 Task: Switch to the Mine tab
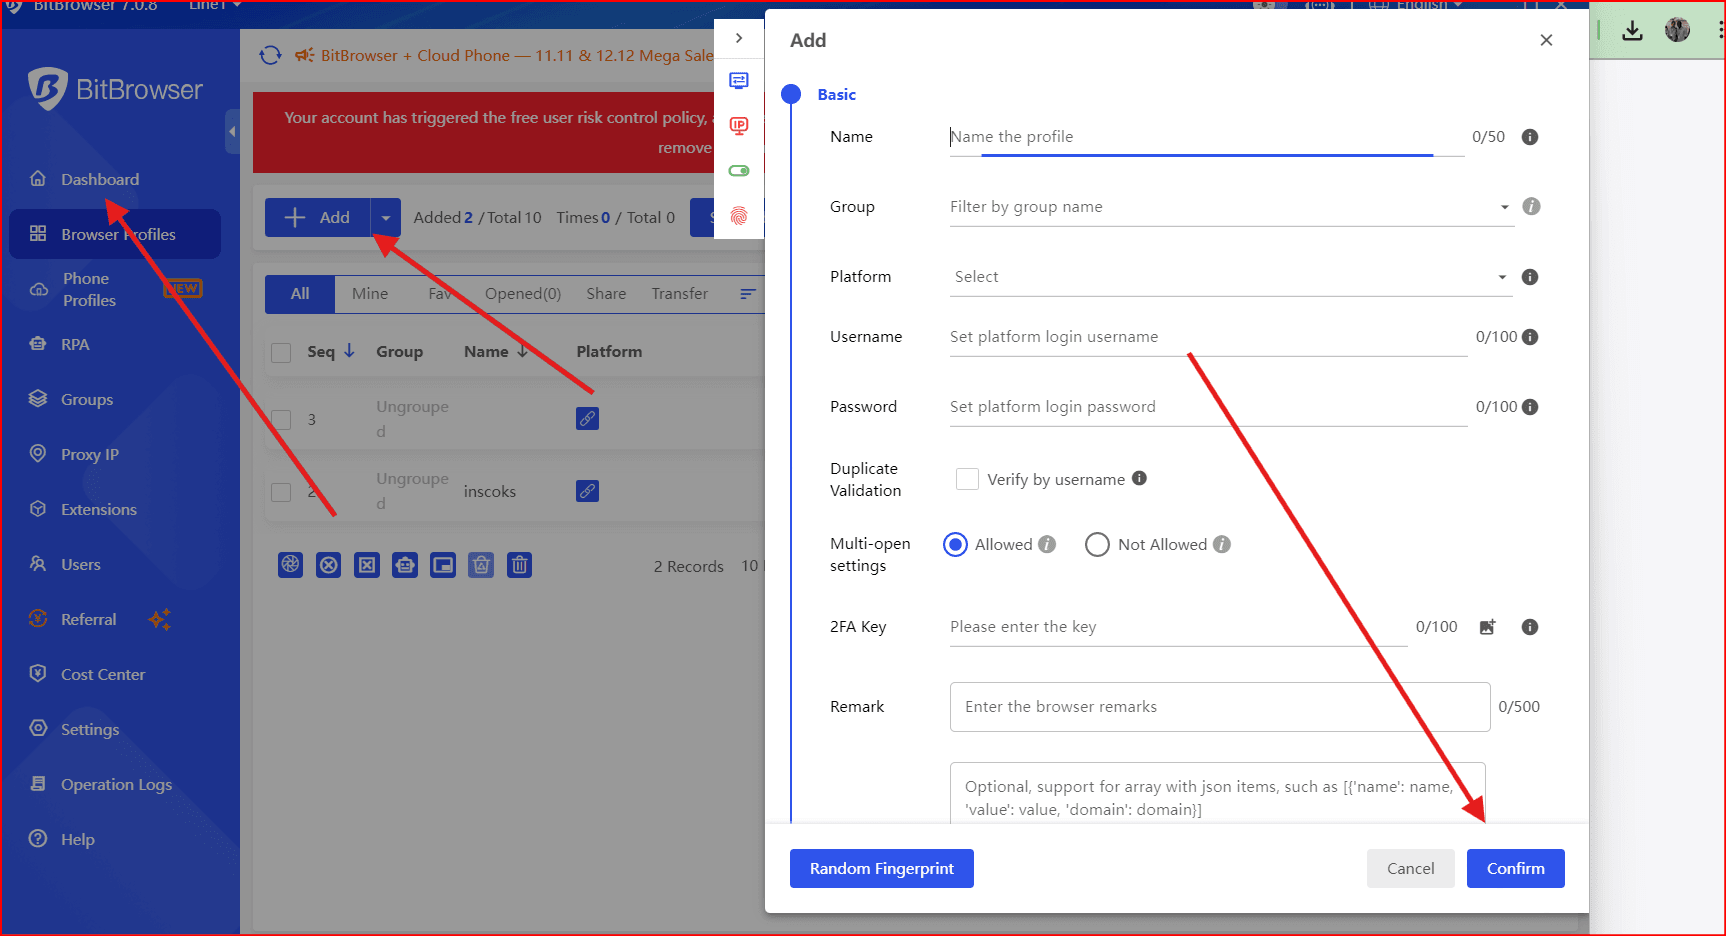[x=369, y=294]
